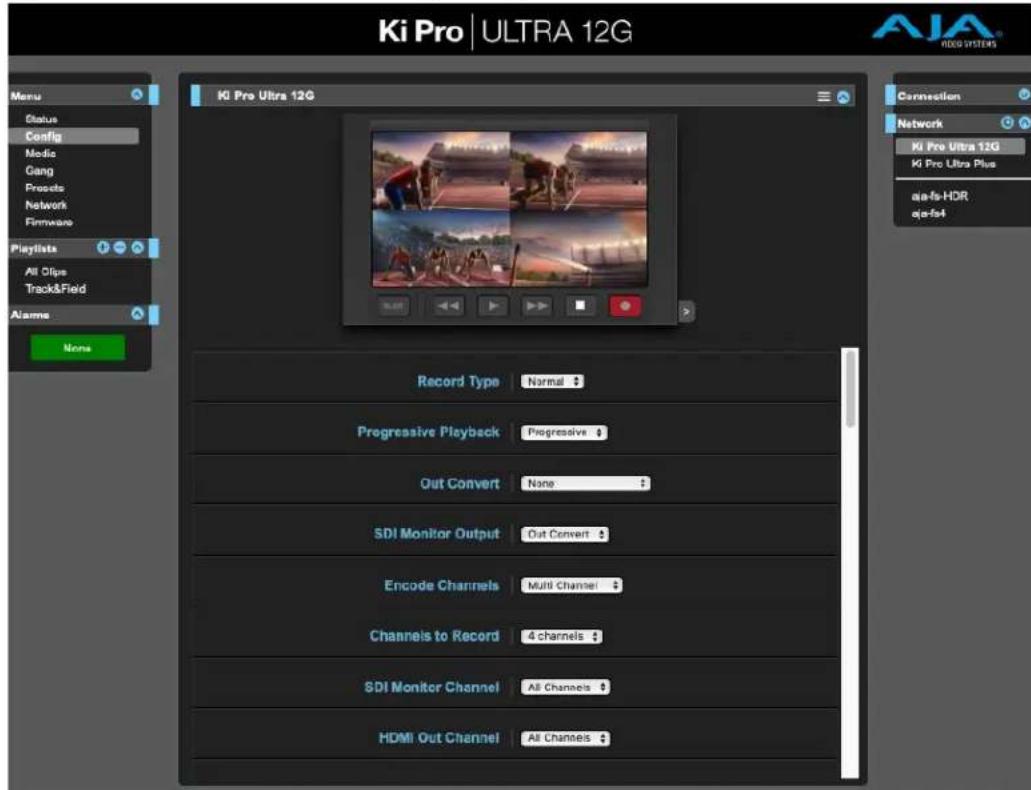Select the aja-fs-HDR network device
The height and width of the screenshot is (790, 1031).
[940, 196]
